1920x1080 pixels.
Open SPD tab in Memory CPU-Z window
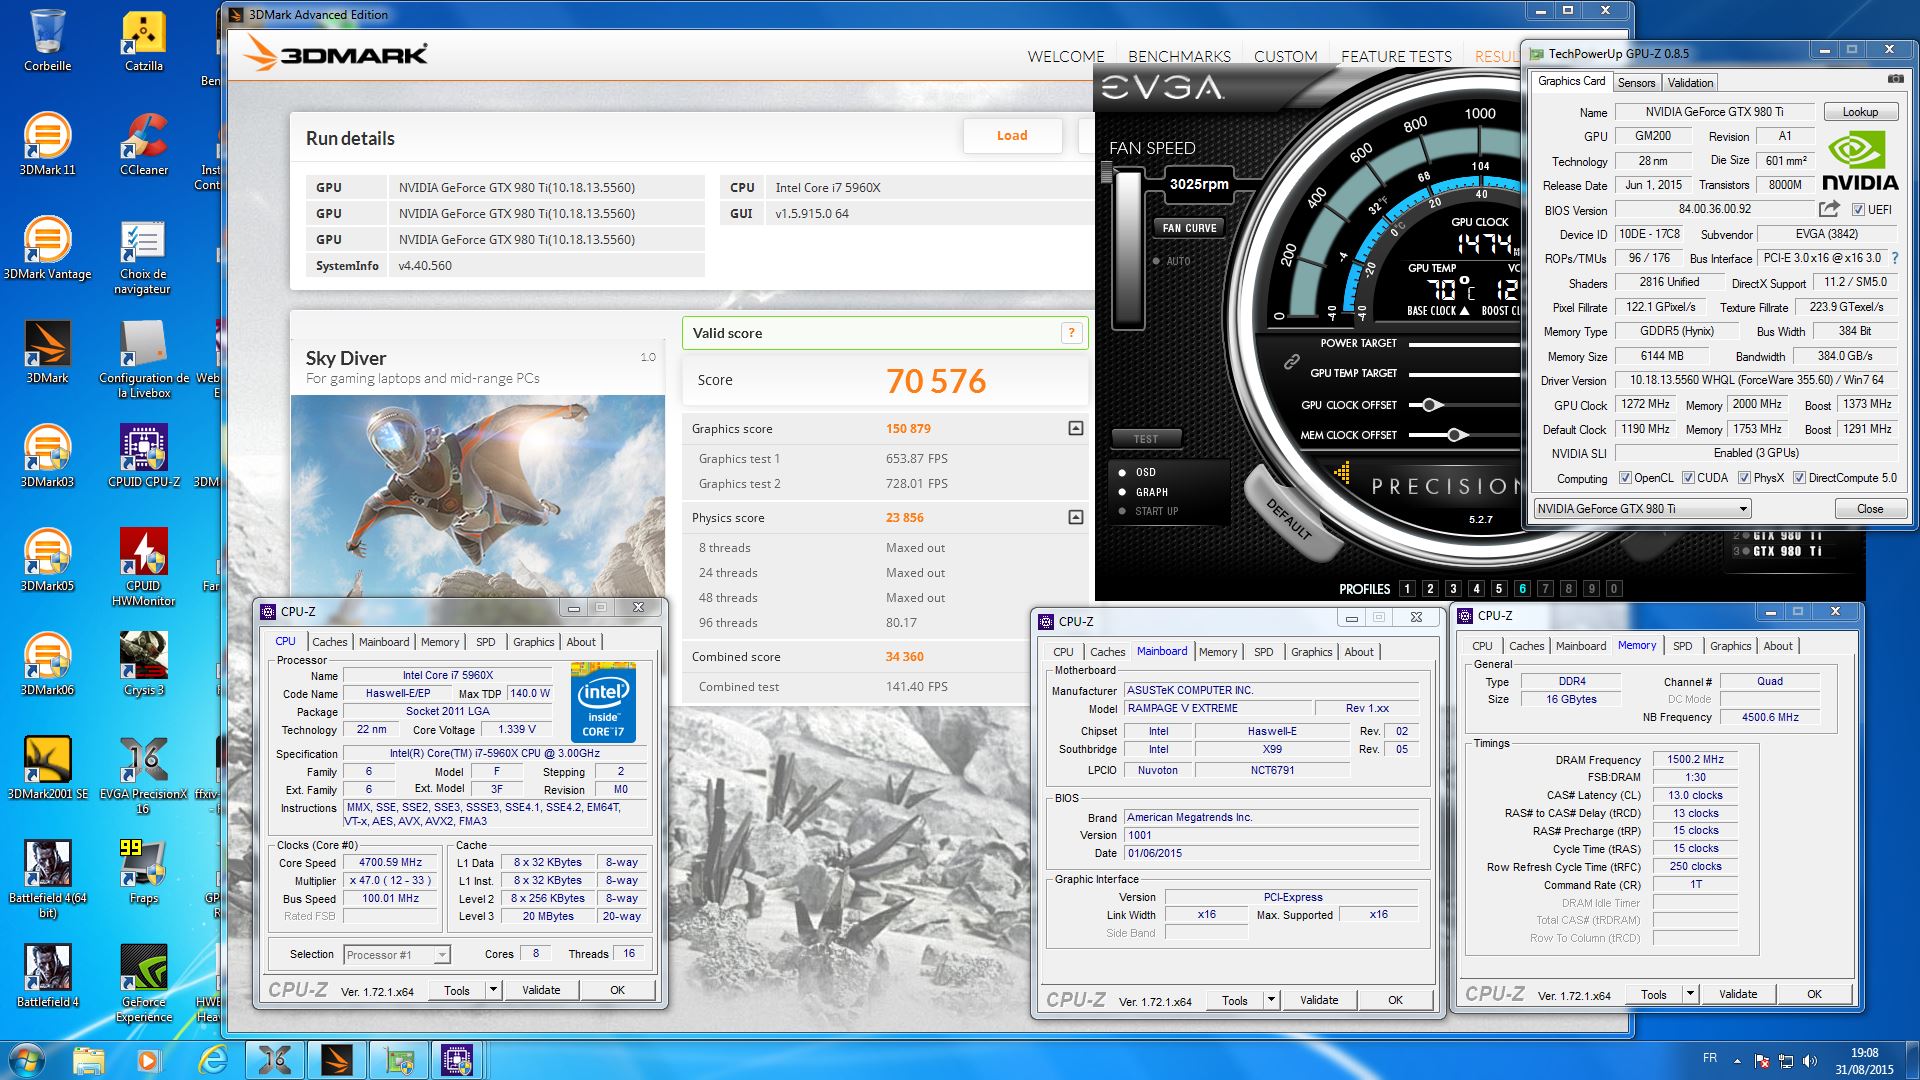(x=1682, y=646)
